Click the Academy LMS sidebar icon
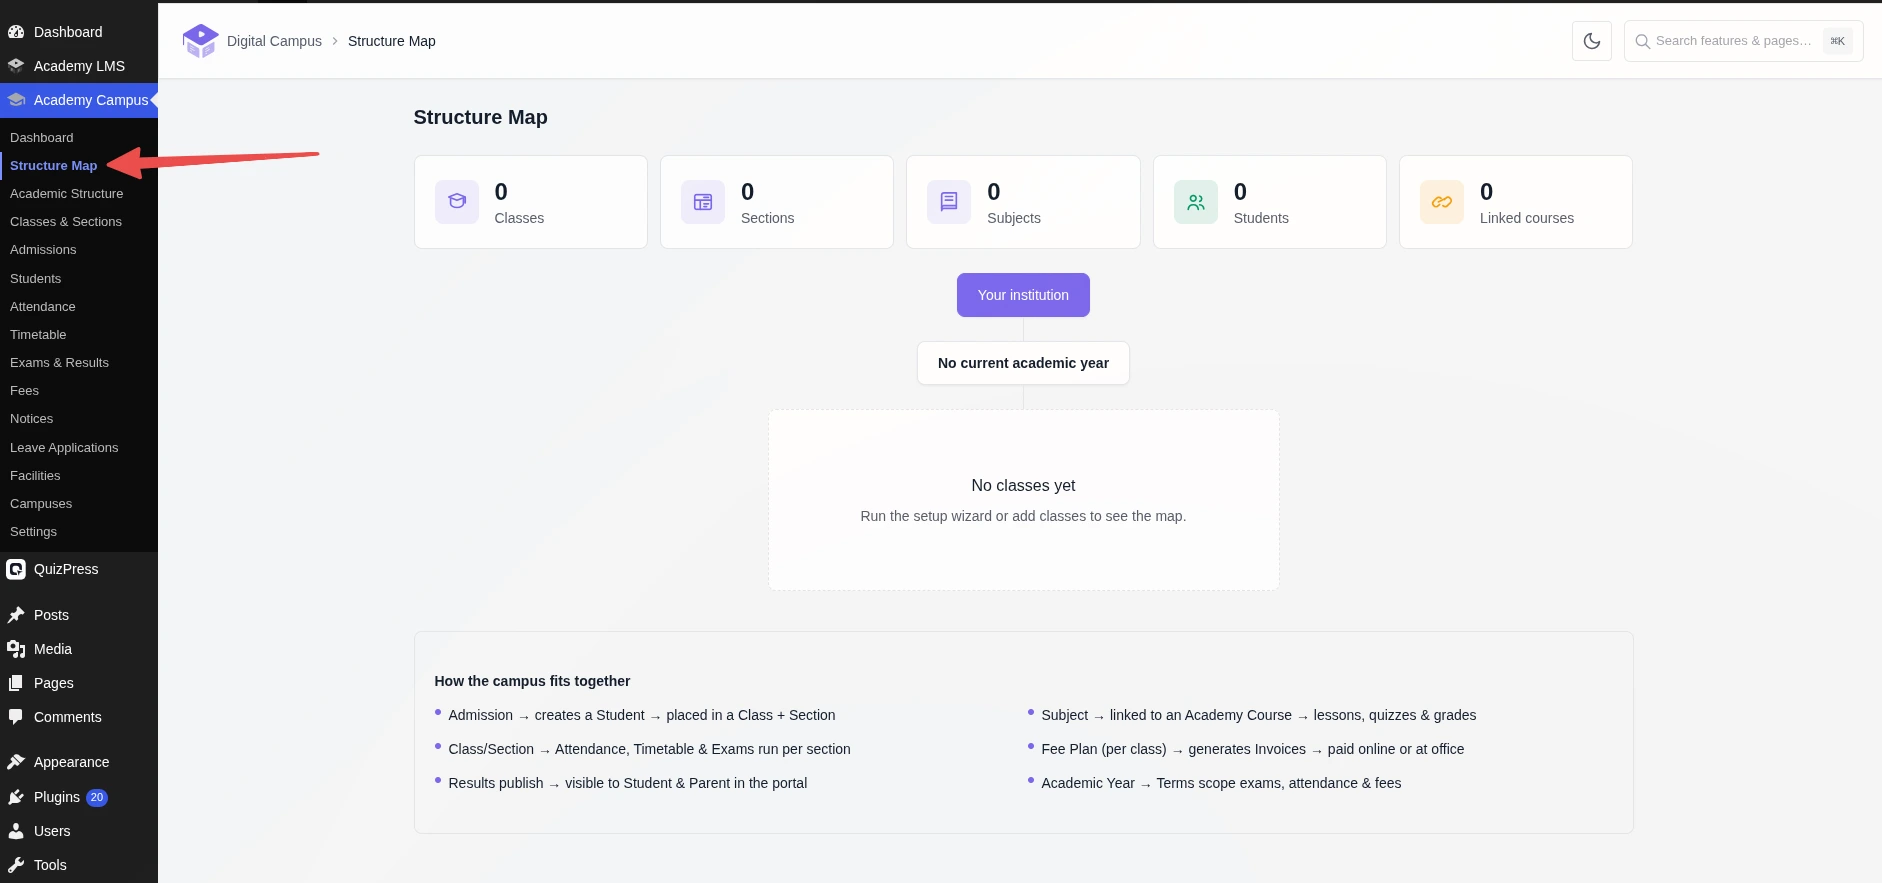1882x883 pixels. [16, 66]
